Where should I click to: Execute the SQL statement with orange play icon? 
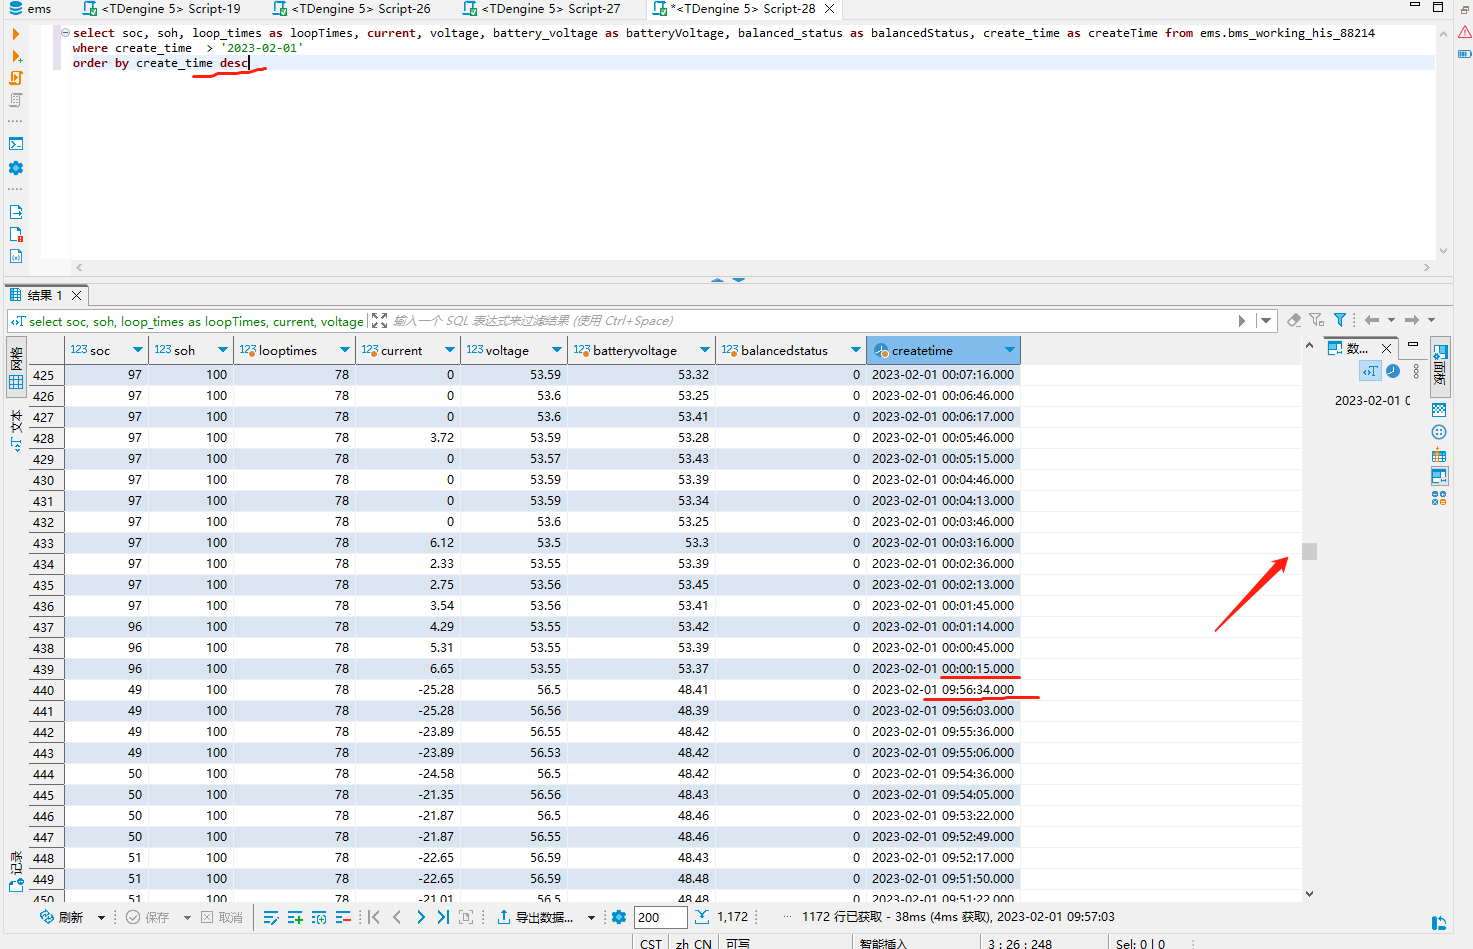tap(14, 33)
